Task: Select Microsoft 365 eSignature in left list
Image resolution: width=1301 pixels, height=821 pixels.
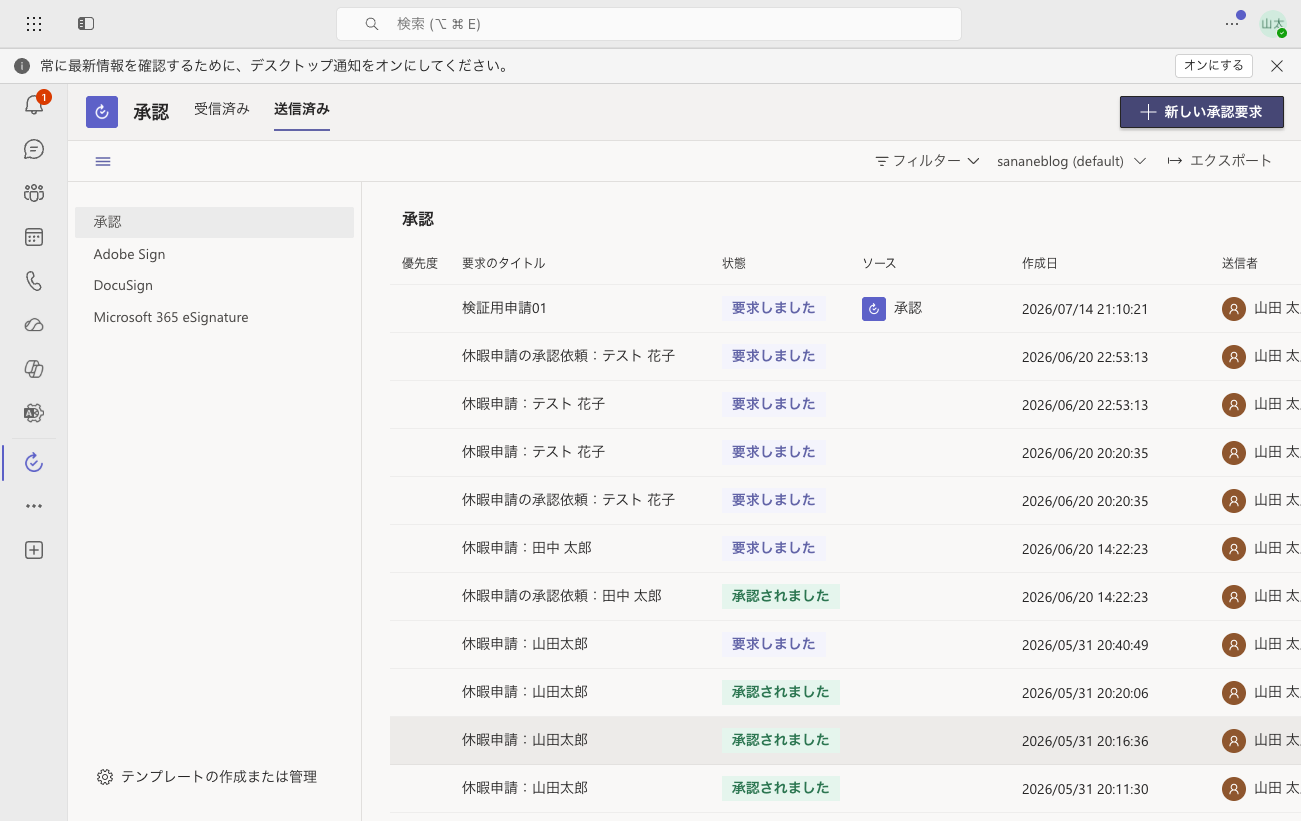Action: (214, 317)
